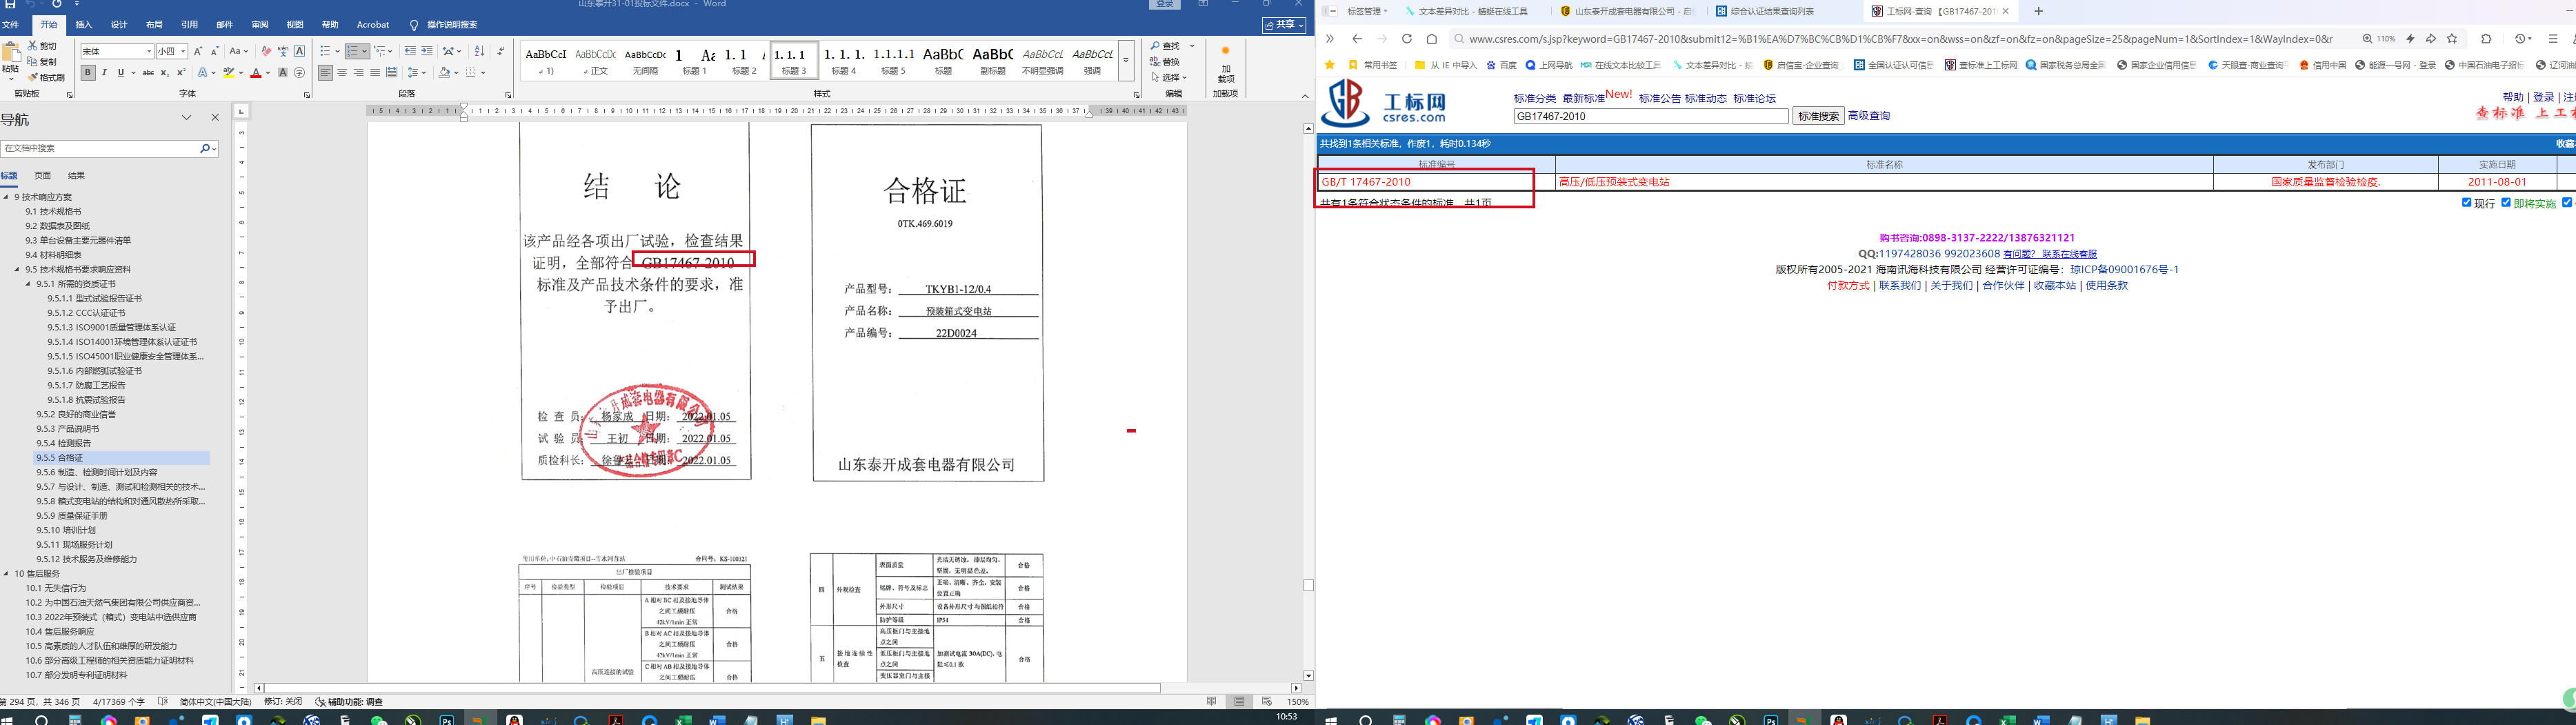Apply superscript formatting
The image size is (2576, 725).
coord(181,73)
